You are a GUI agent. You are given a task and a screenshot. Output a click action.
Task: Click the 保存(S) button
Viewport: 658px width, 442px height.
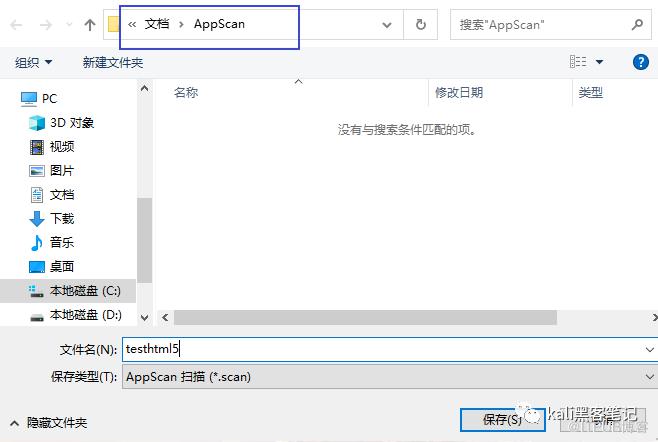tap(502, 419)
